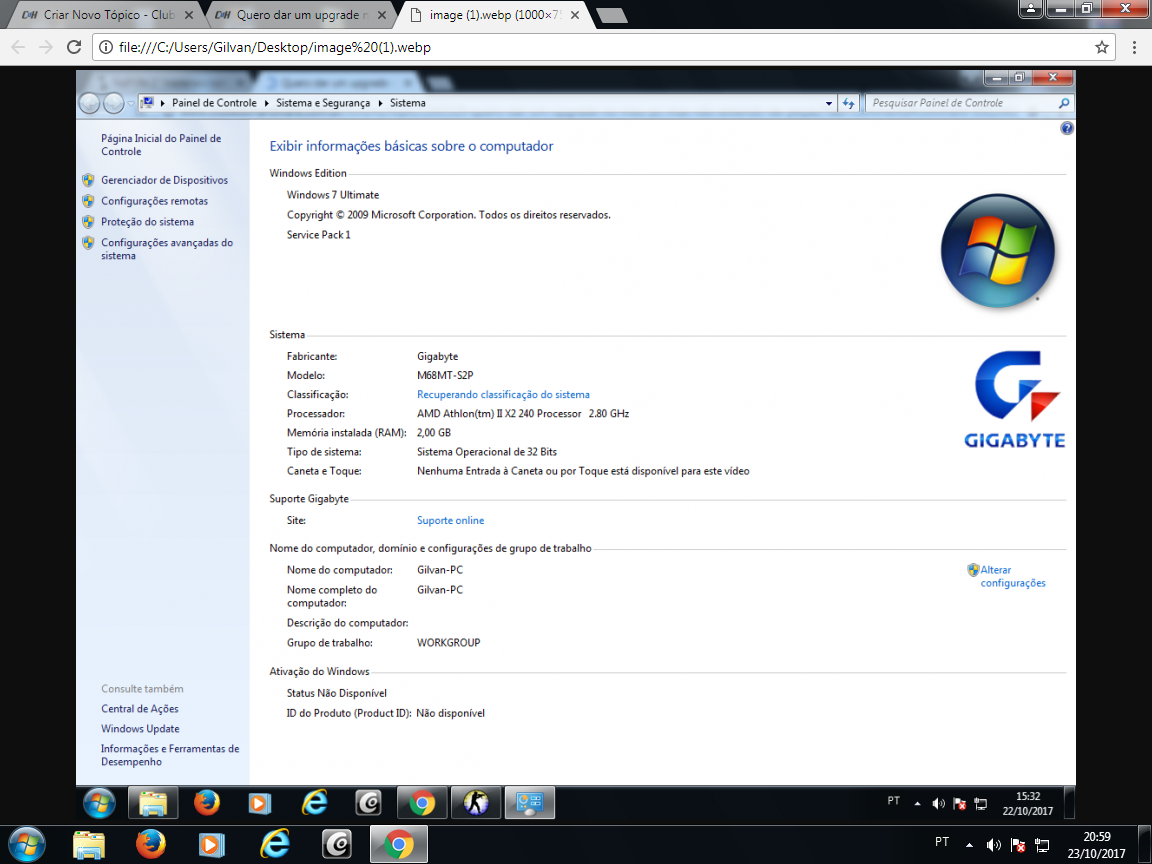Viewport: 1152px width, 864px height.
Task: Click the Gigabyte logo image
Action: pos(1015,400)
